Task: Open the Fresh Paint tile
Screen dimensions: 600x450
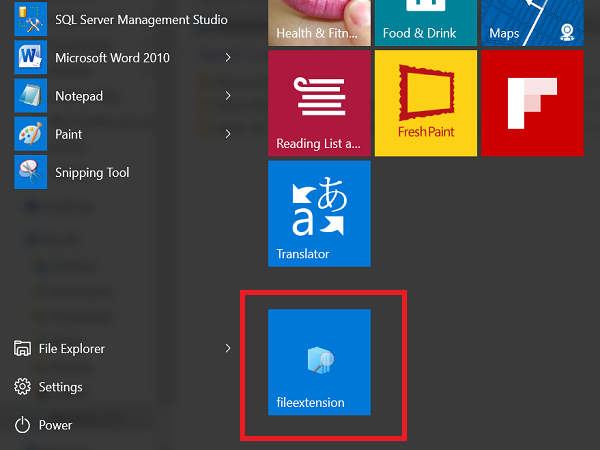Action: click(425, 103)
